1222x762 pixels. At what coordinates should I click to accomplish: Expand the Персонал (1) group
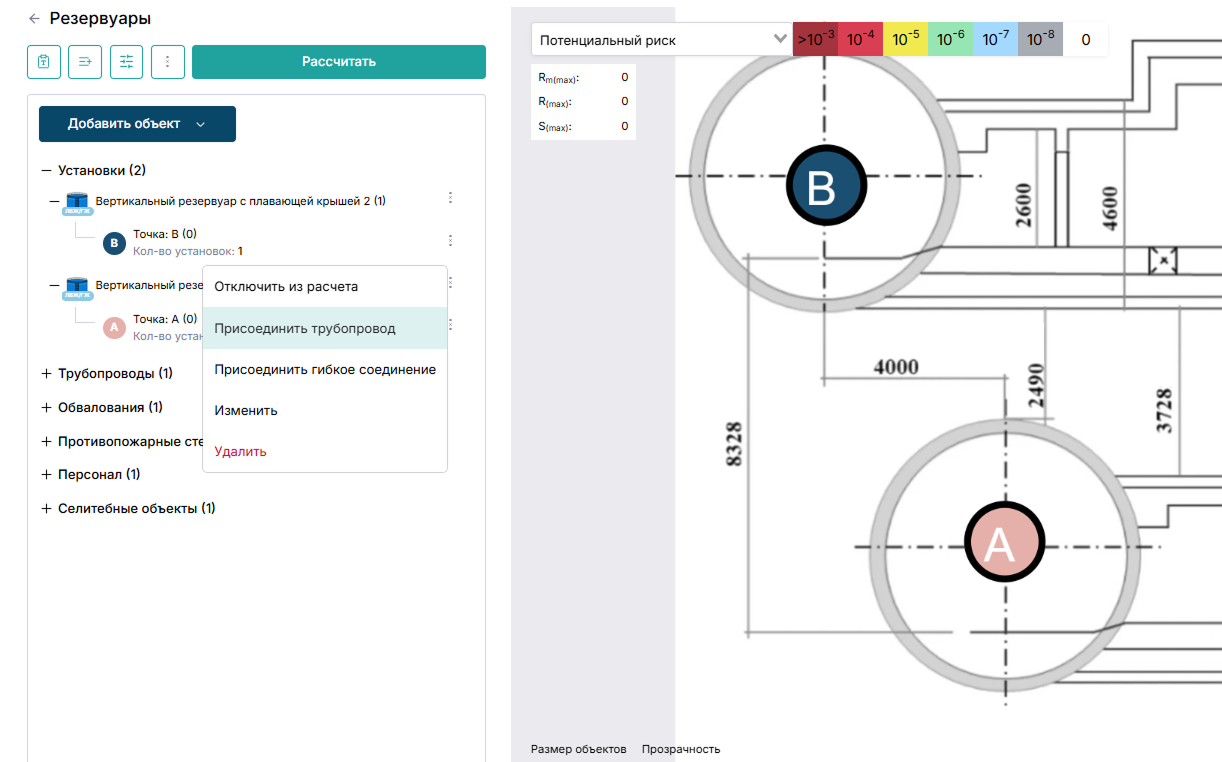[x=46, y=474]
